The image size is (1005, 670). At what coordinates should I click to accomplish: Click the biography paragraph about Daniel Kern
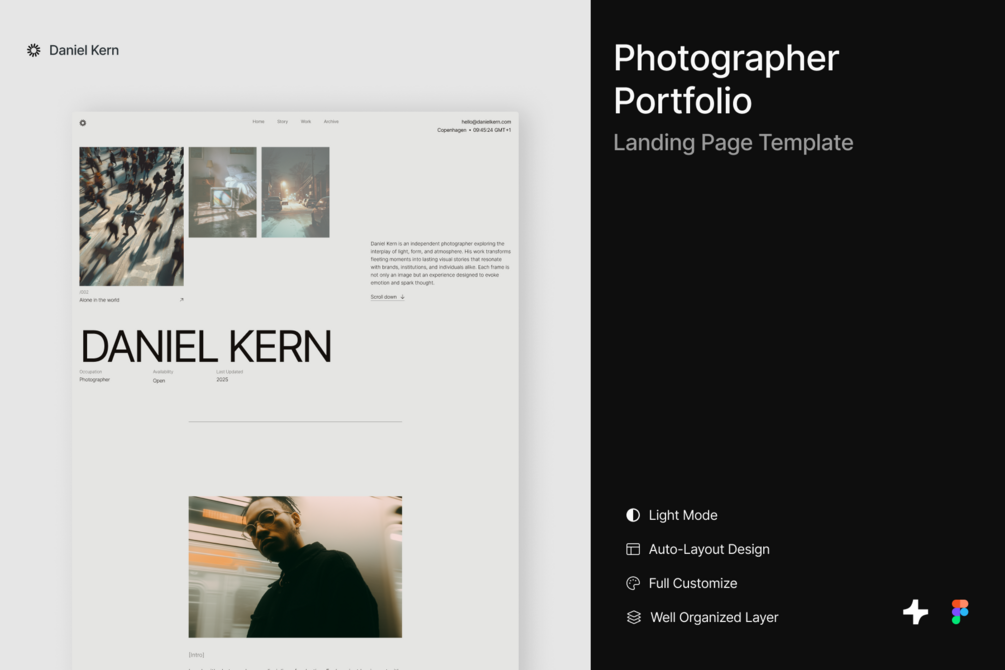point(440,263)
